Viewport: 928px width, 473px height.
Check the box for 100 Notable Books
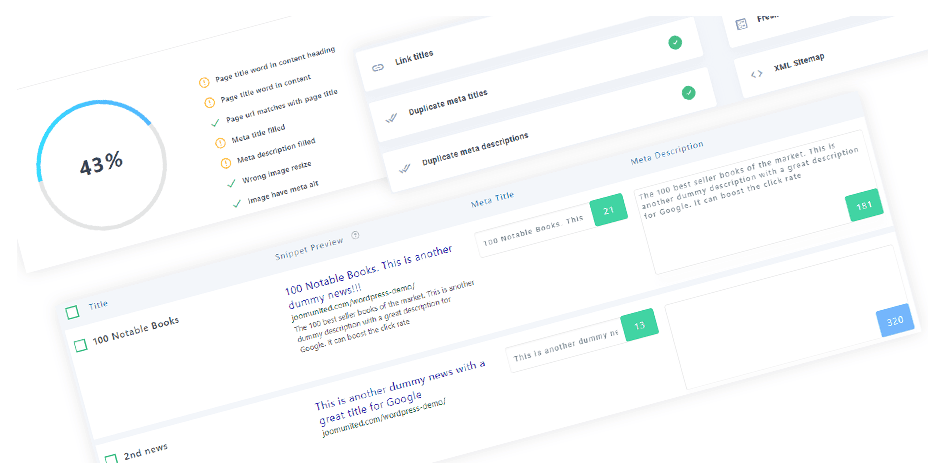[x=80, y=345]
